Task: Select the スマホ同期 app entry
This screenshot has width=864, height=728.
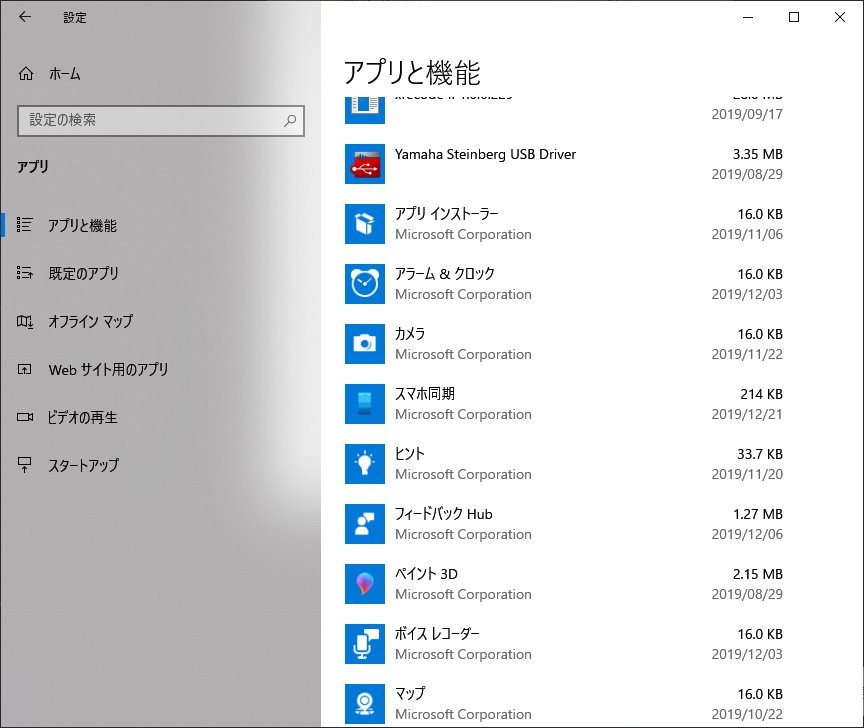Action: click(564, 404)
